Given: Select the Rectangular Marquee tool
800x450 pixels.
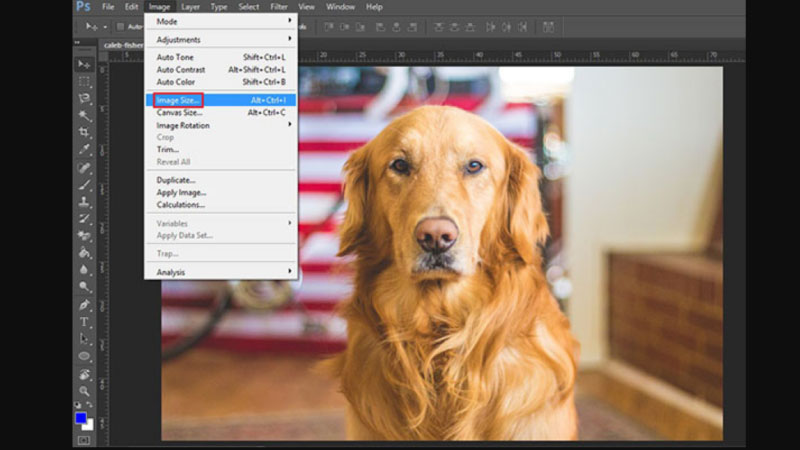Looking at the screenshot, I should [x=84, y=82].
